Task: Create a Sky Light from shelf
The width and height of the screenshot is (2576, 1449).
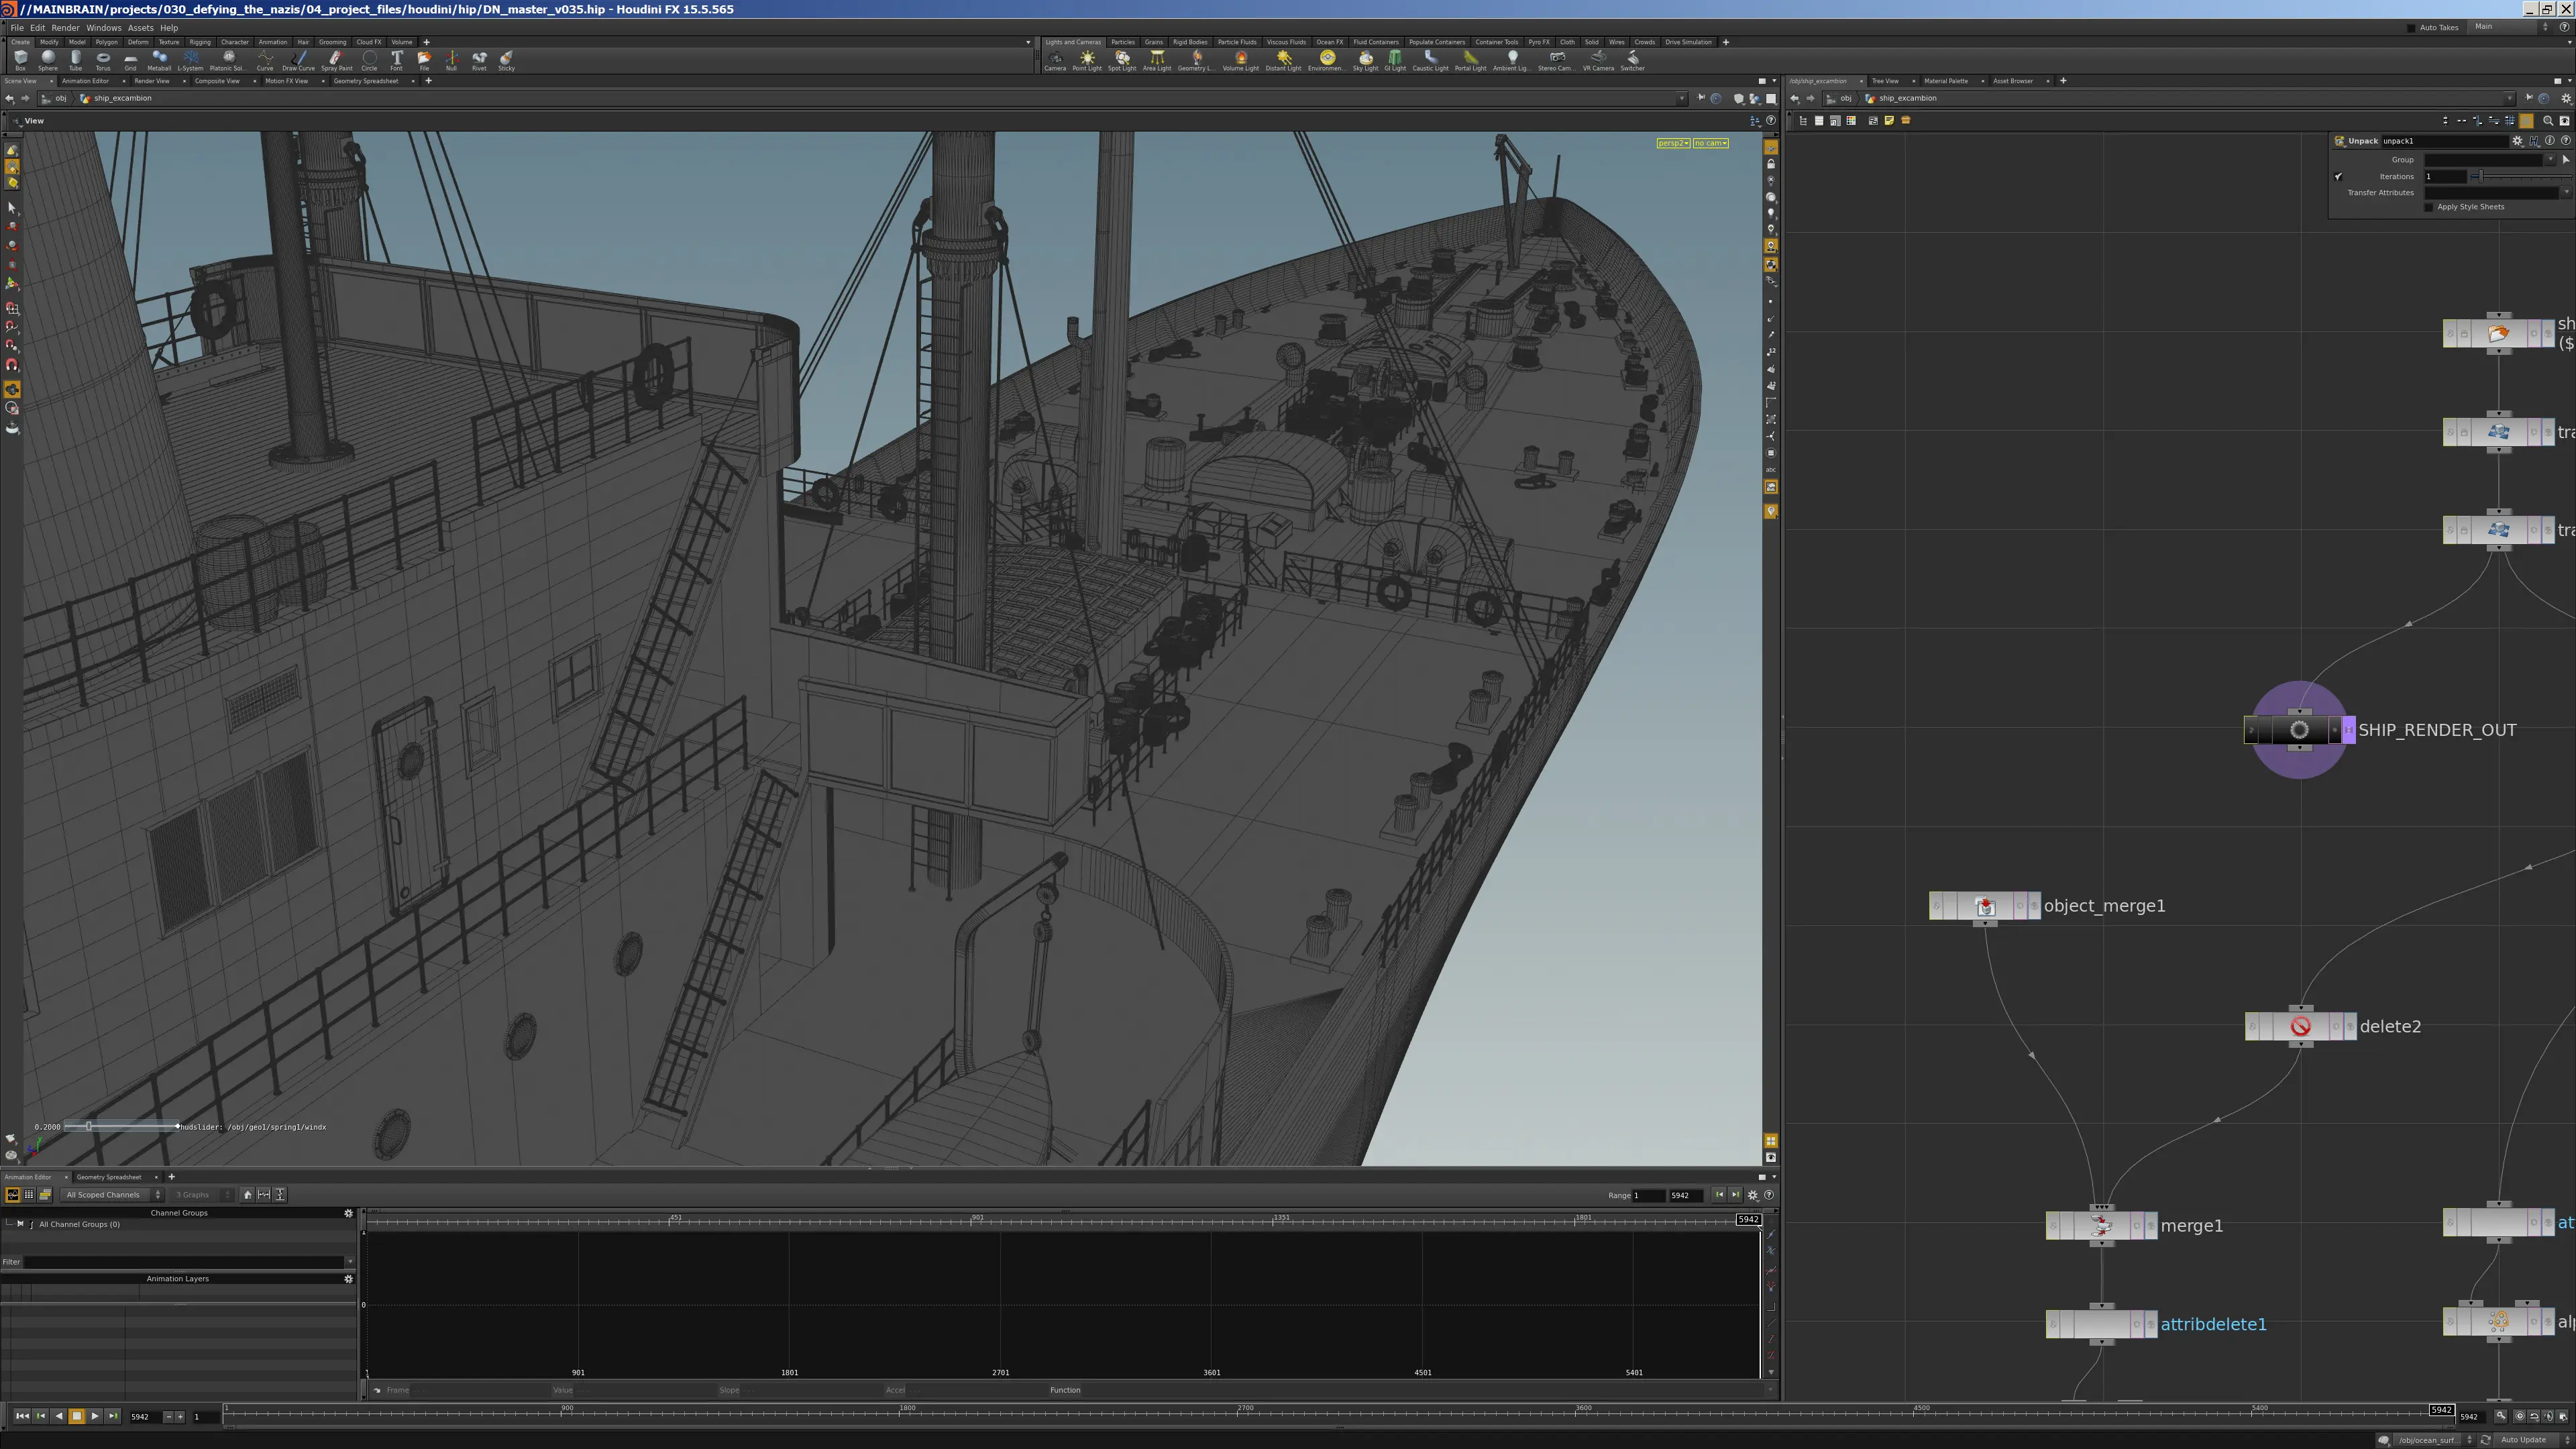Action: pyautogui.click(x=1365, y=61)
